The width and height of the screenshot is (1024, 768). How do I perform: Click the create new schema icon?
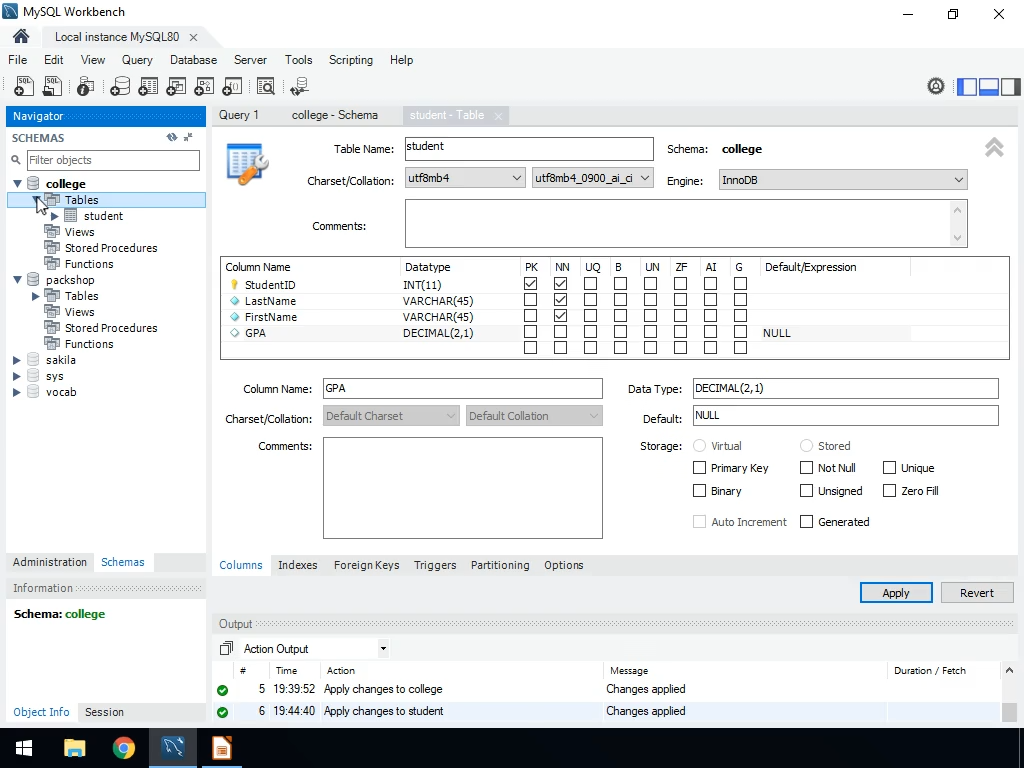[119, 87]
